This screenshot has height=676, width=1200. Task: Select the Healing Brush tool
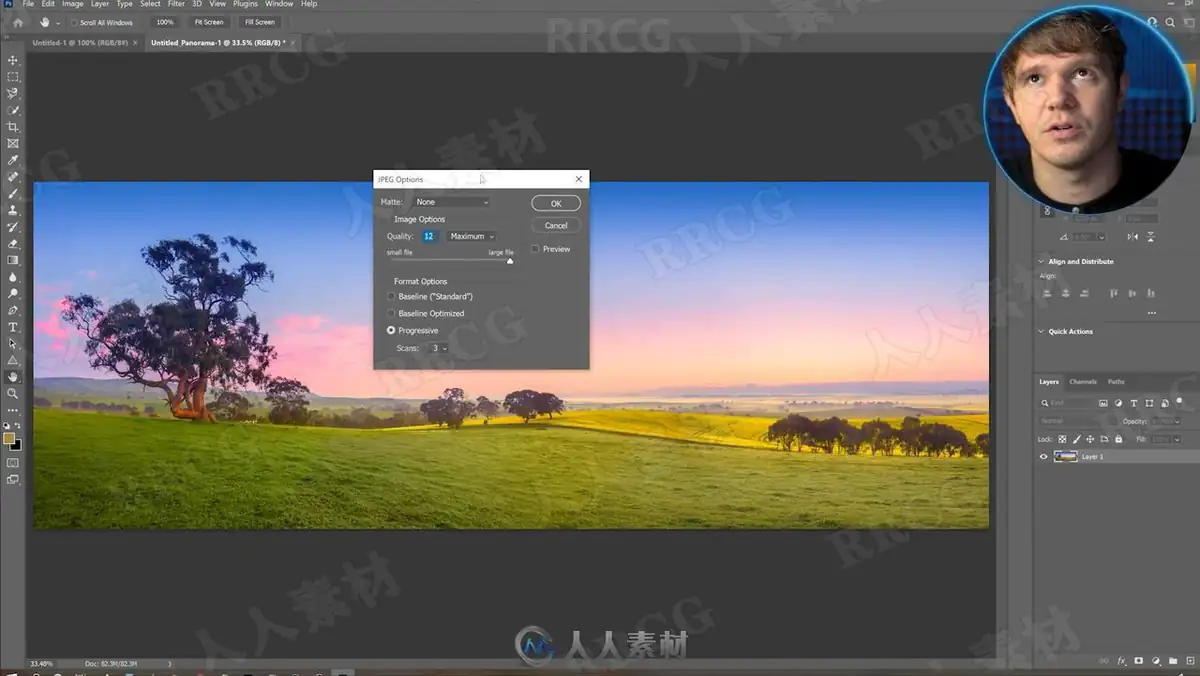(x=13, y=177)
